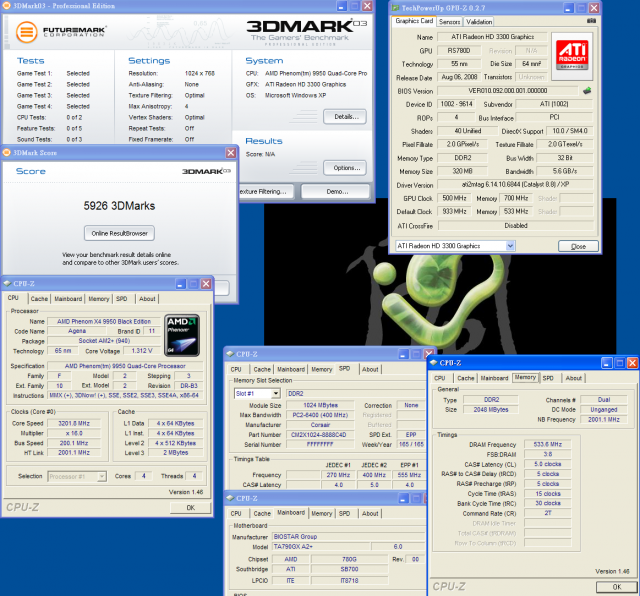Select the About tab in the CPU-Z SPD window
The image size is (640, 596).
point(370,369)
